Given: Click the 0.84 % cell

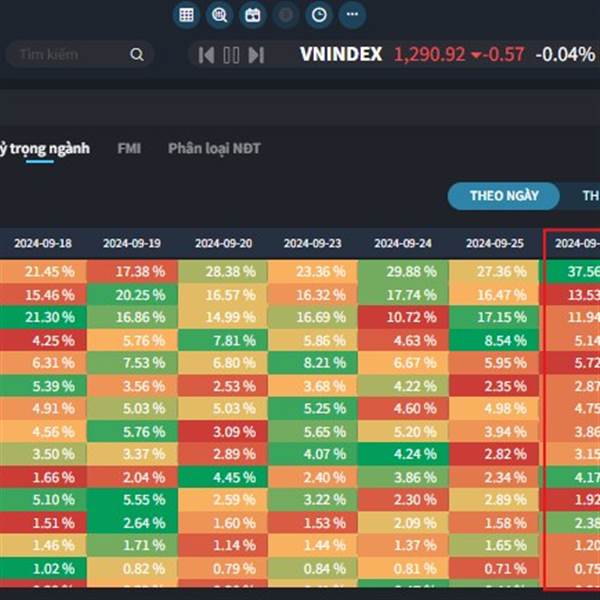Looking at the screenshot, I should click(313, 568).
